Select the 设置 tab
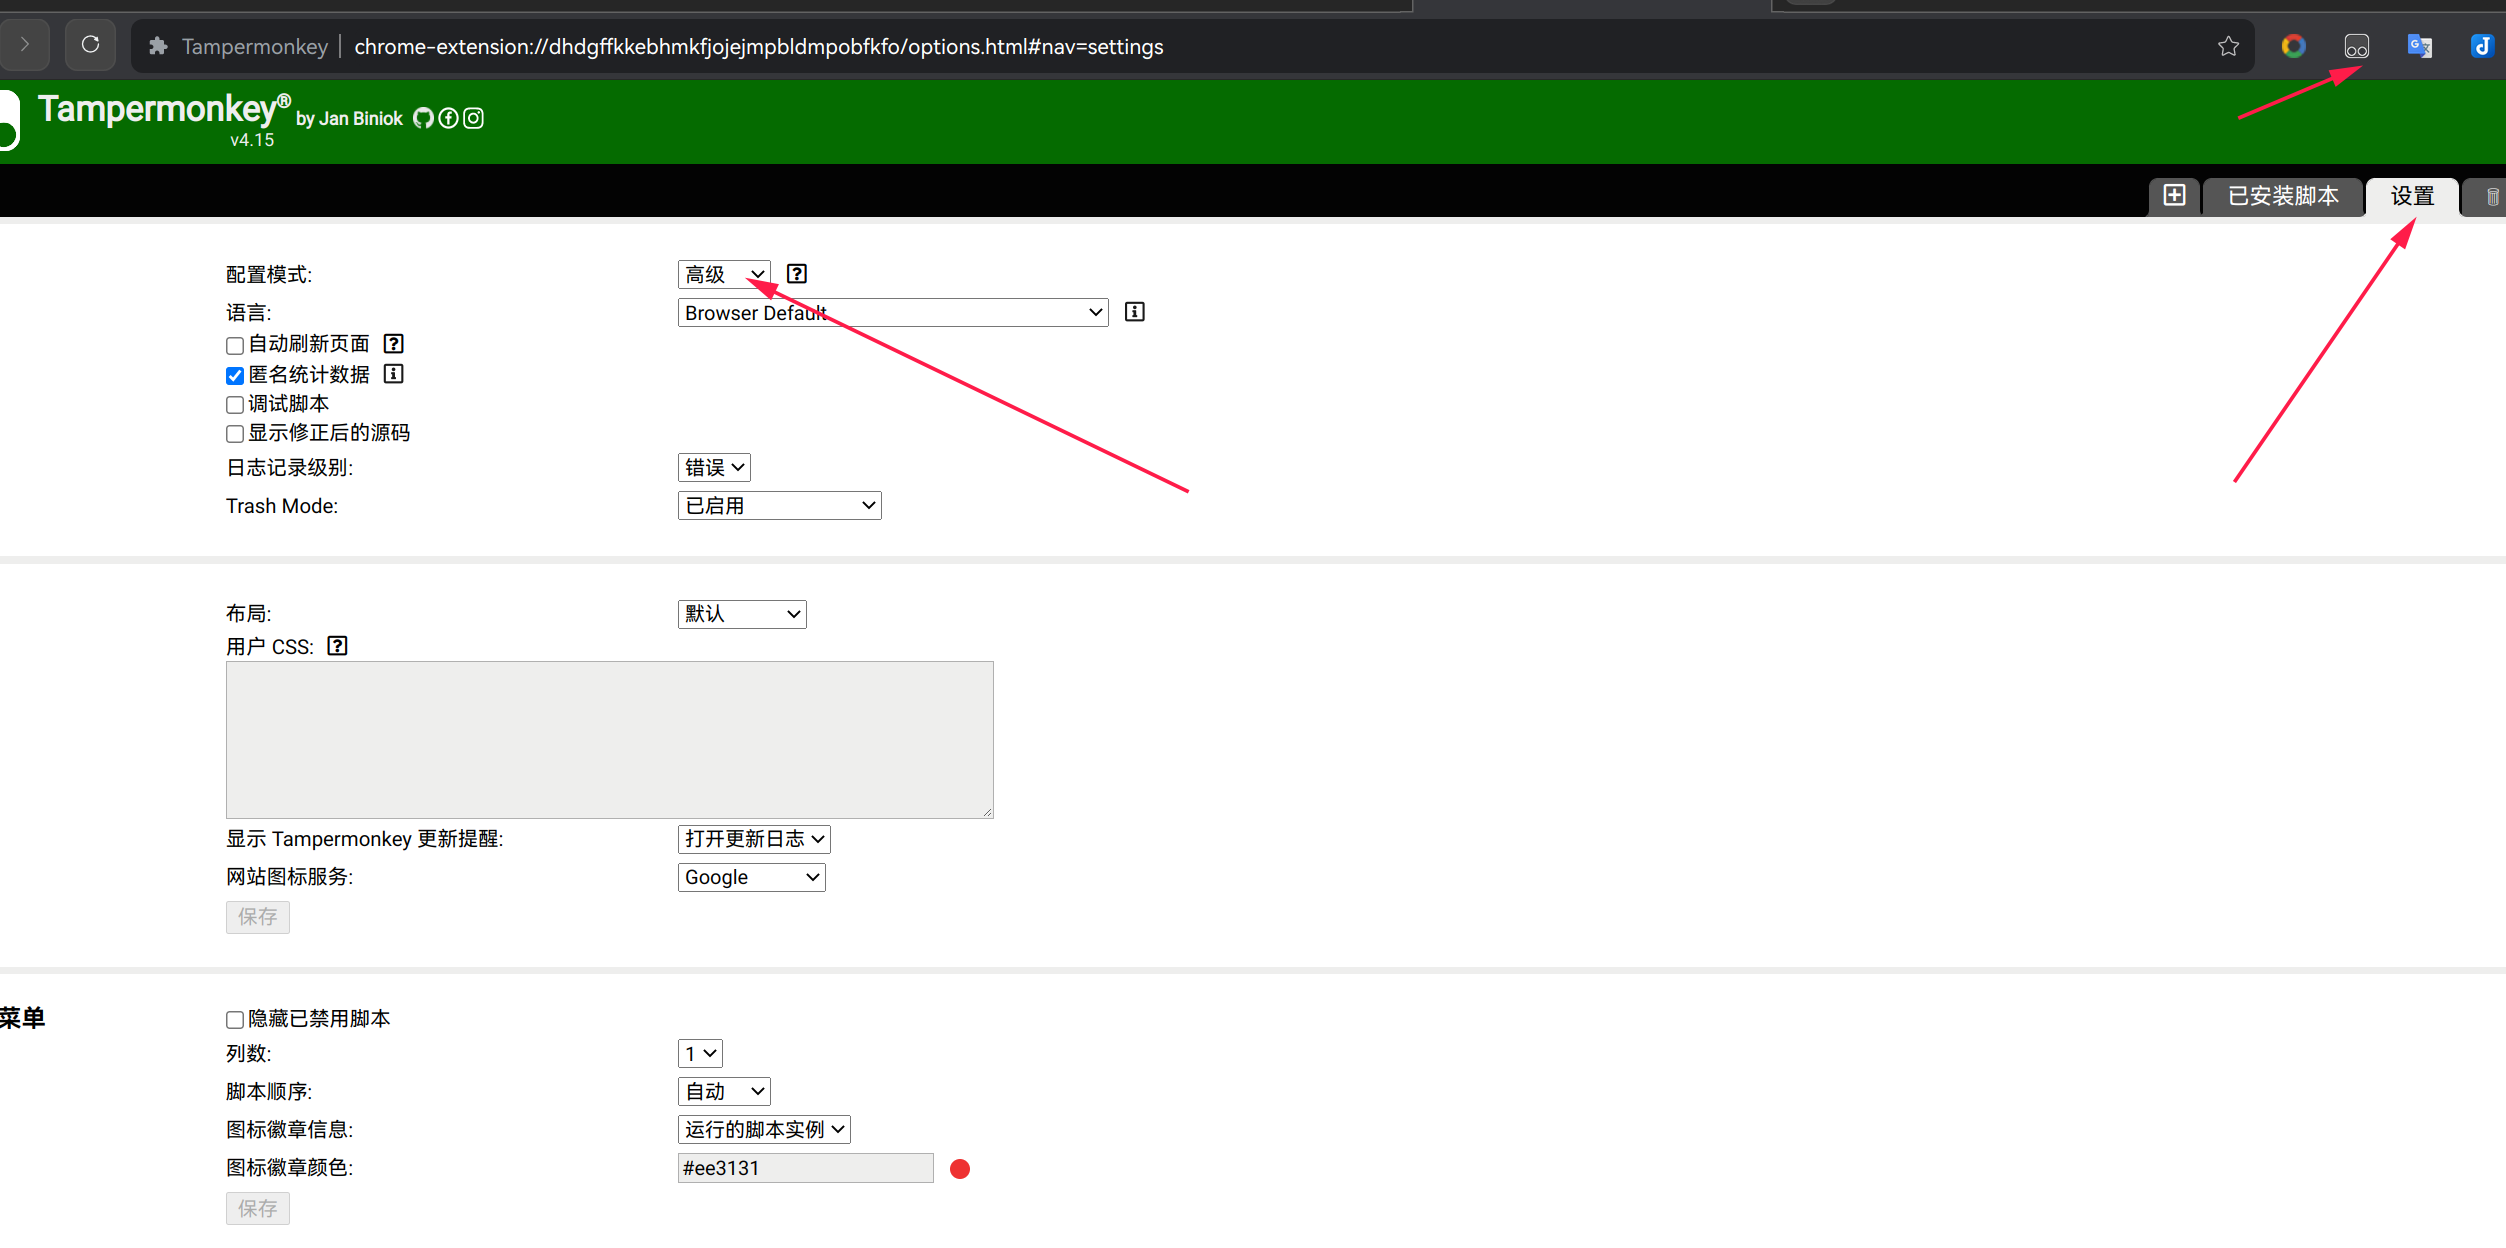This screenshot has width=2506, height=1248. pyautogui.click(x=2412, y=196)
